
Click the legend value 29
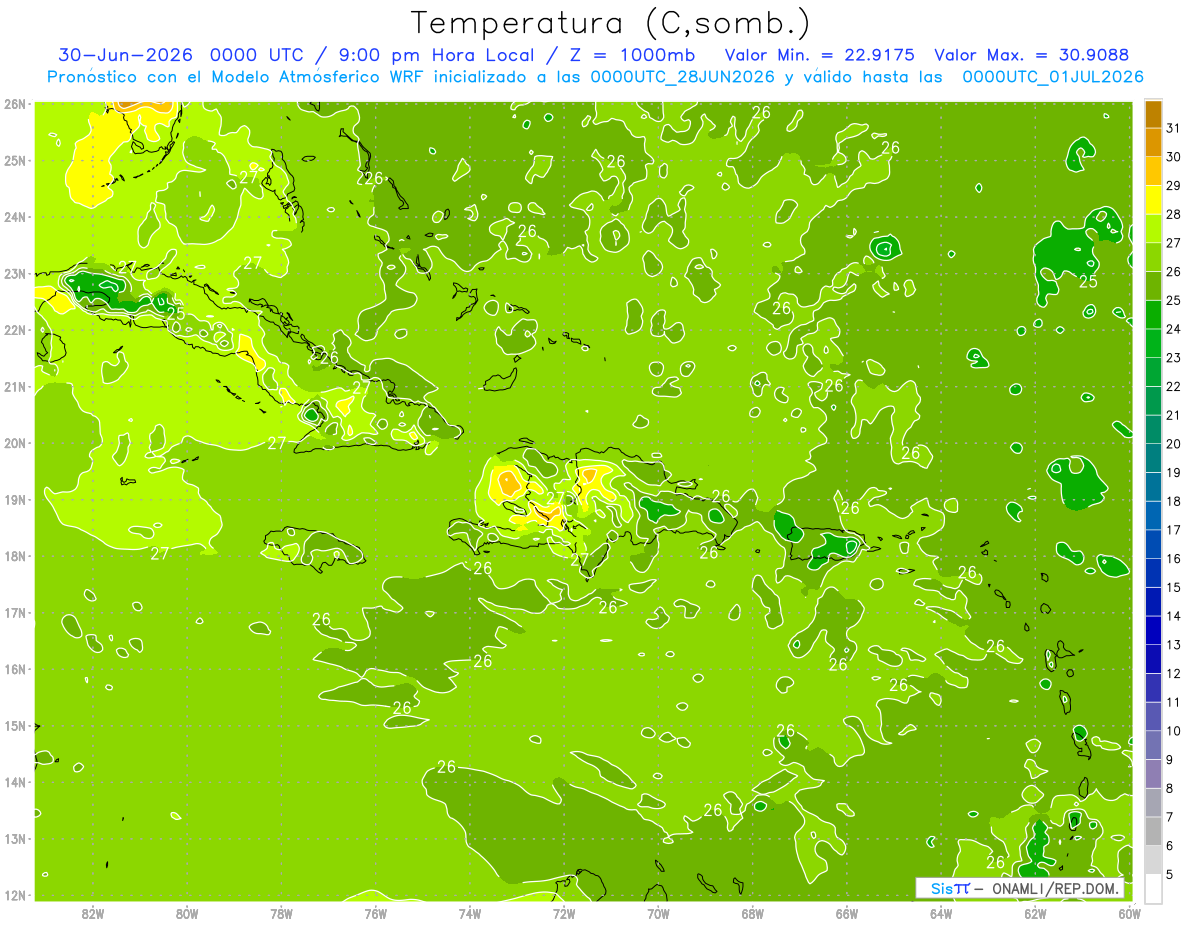[1173, 186]
